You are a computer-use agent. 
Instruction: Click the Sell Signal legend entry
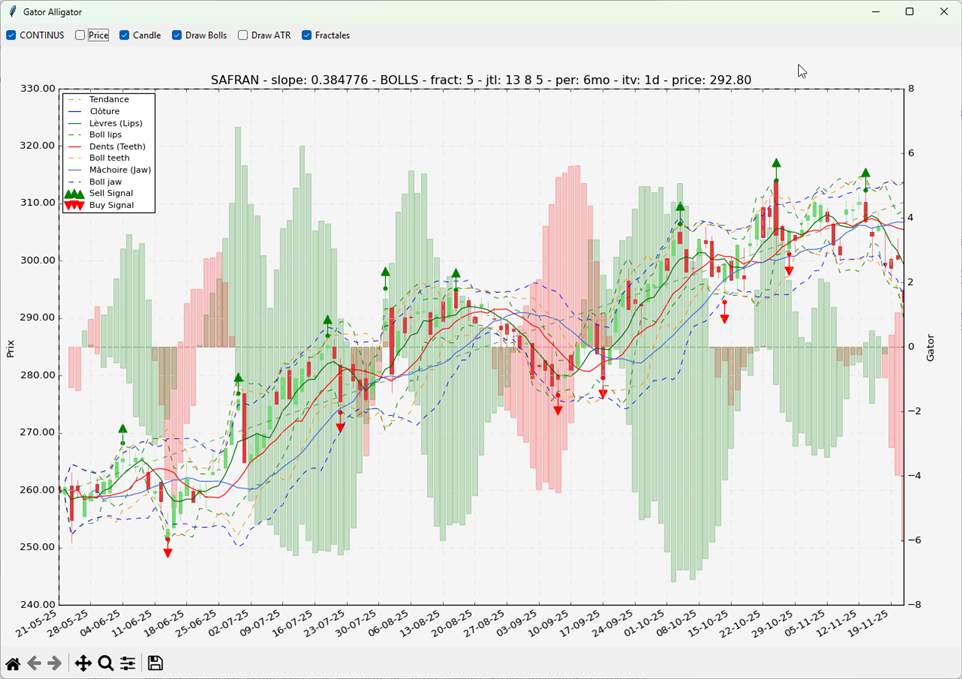(x=110, y=193)
